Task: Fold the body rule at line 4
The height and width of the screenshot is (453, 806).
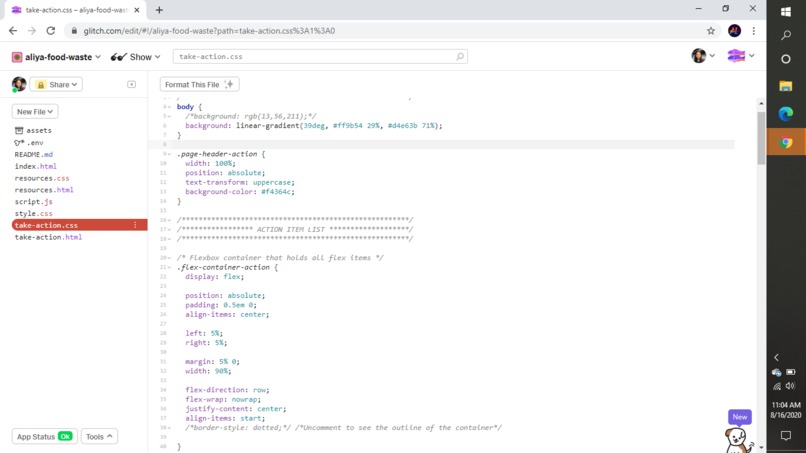Action: tap(169, 107)
